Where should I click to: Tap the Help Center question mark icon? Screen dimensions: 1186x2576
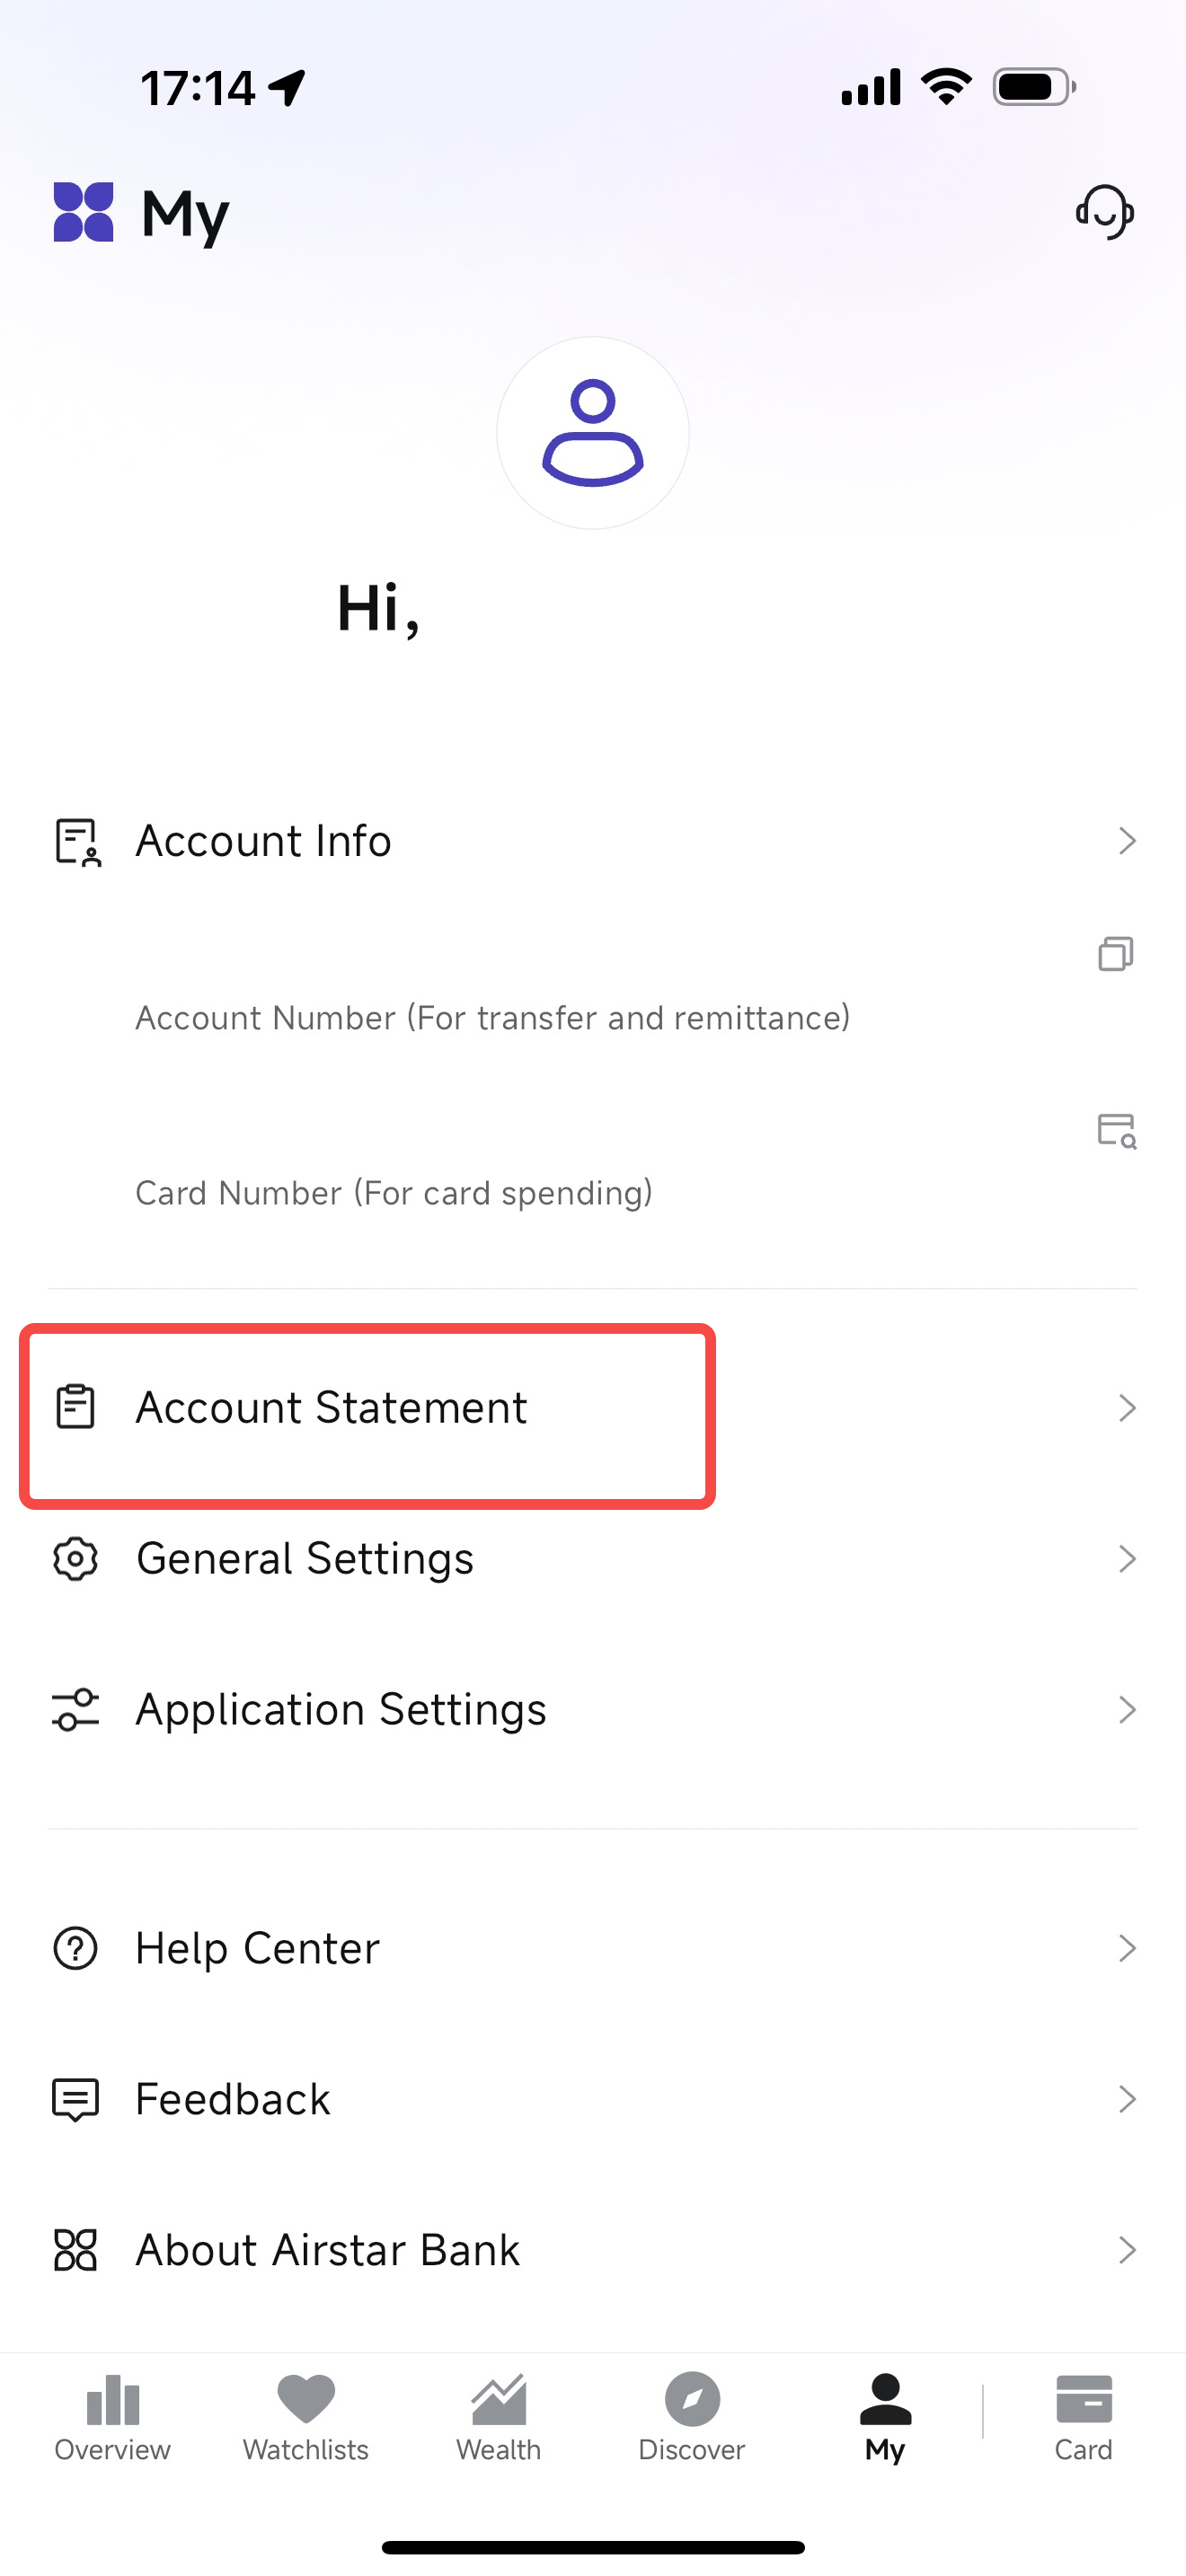tap(76, 1948)
